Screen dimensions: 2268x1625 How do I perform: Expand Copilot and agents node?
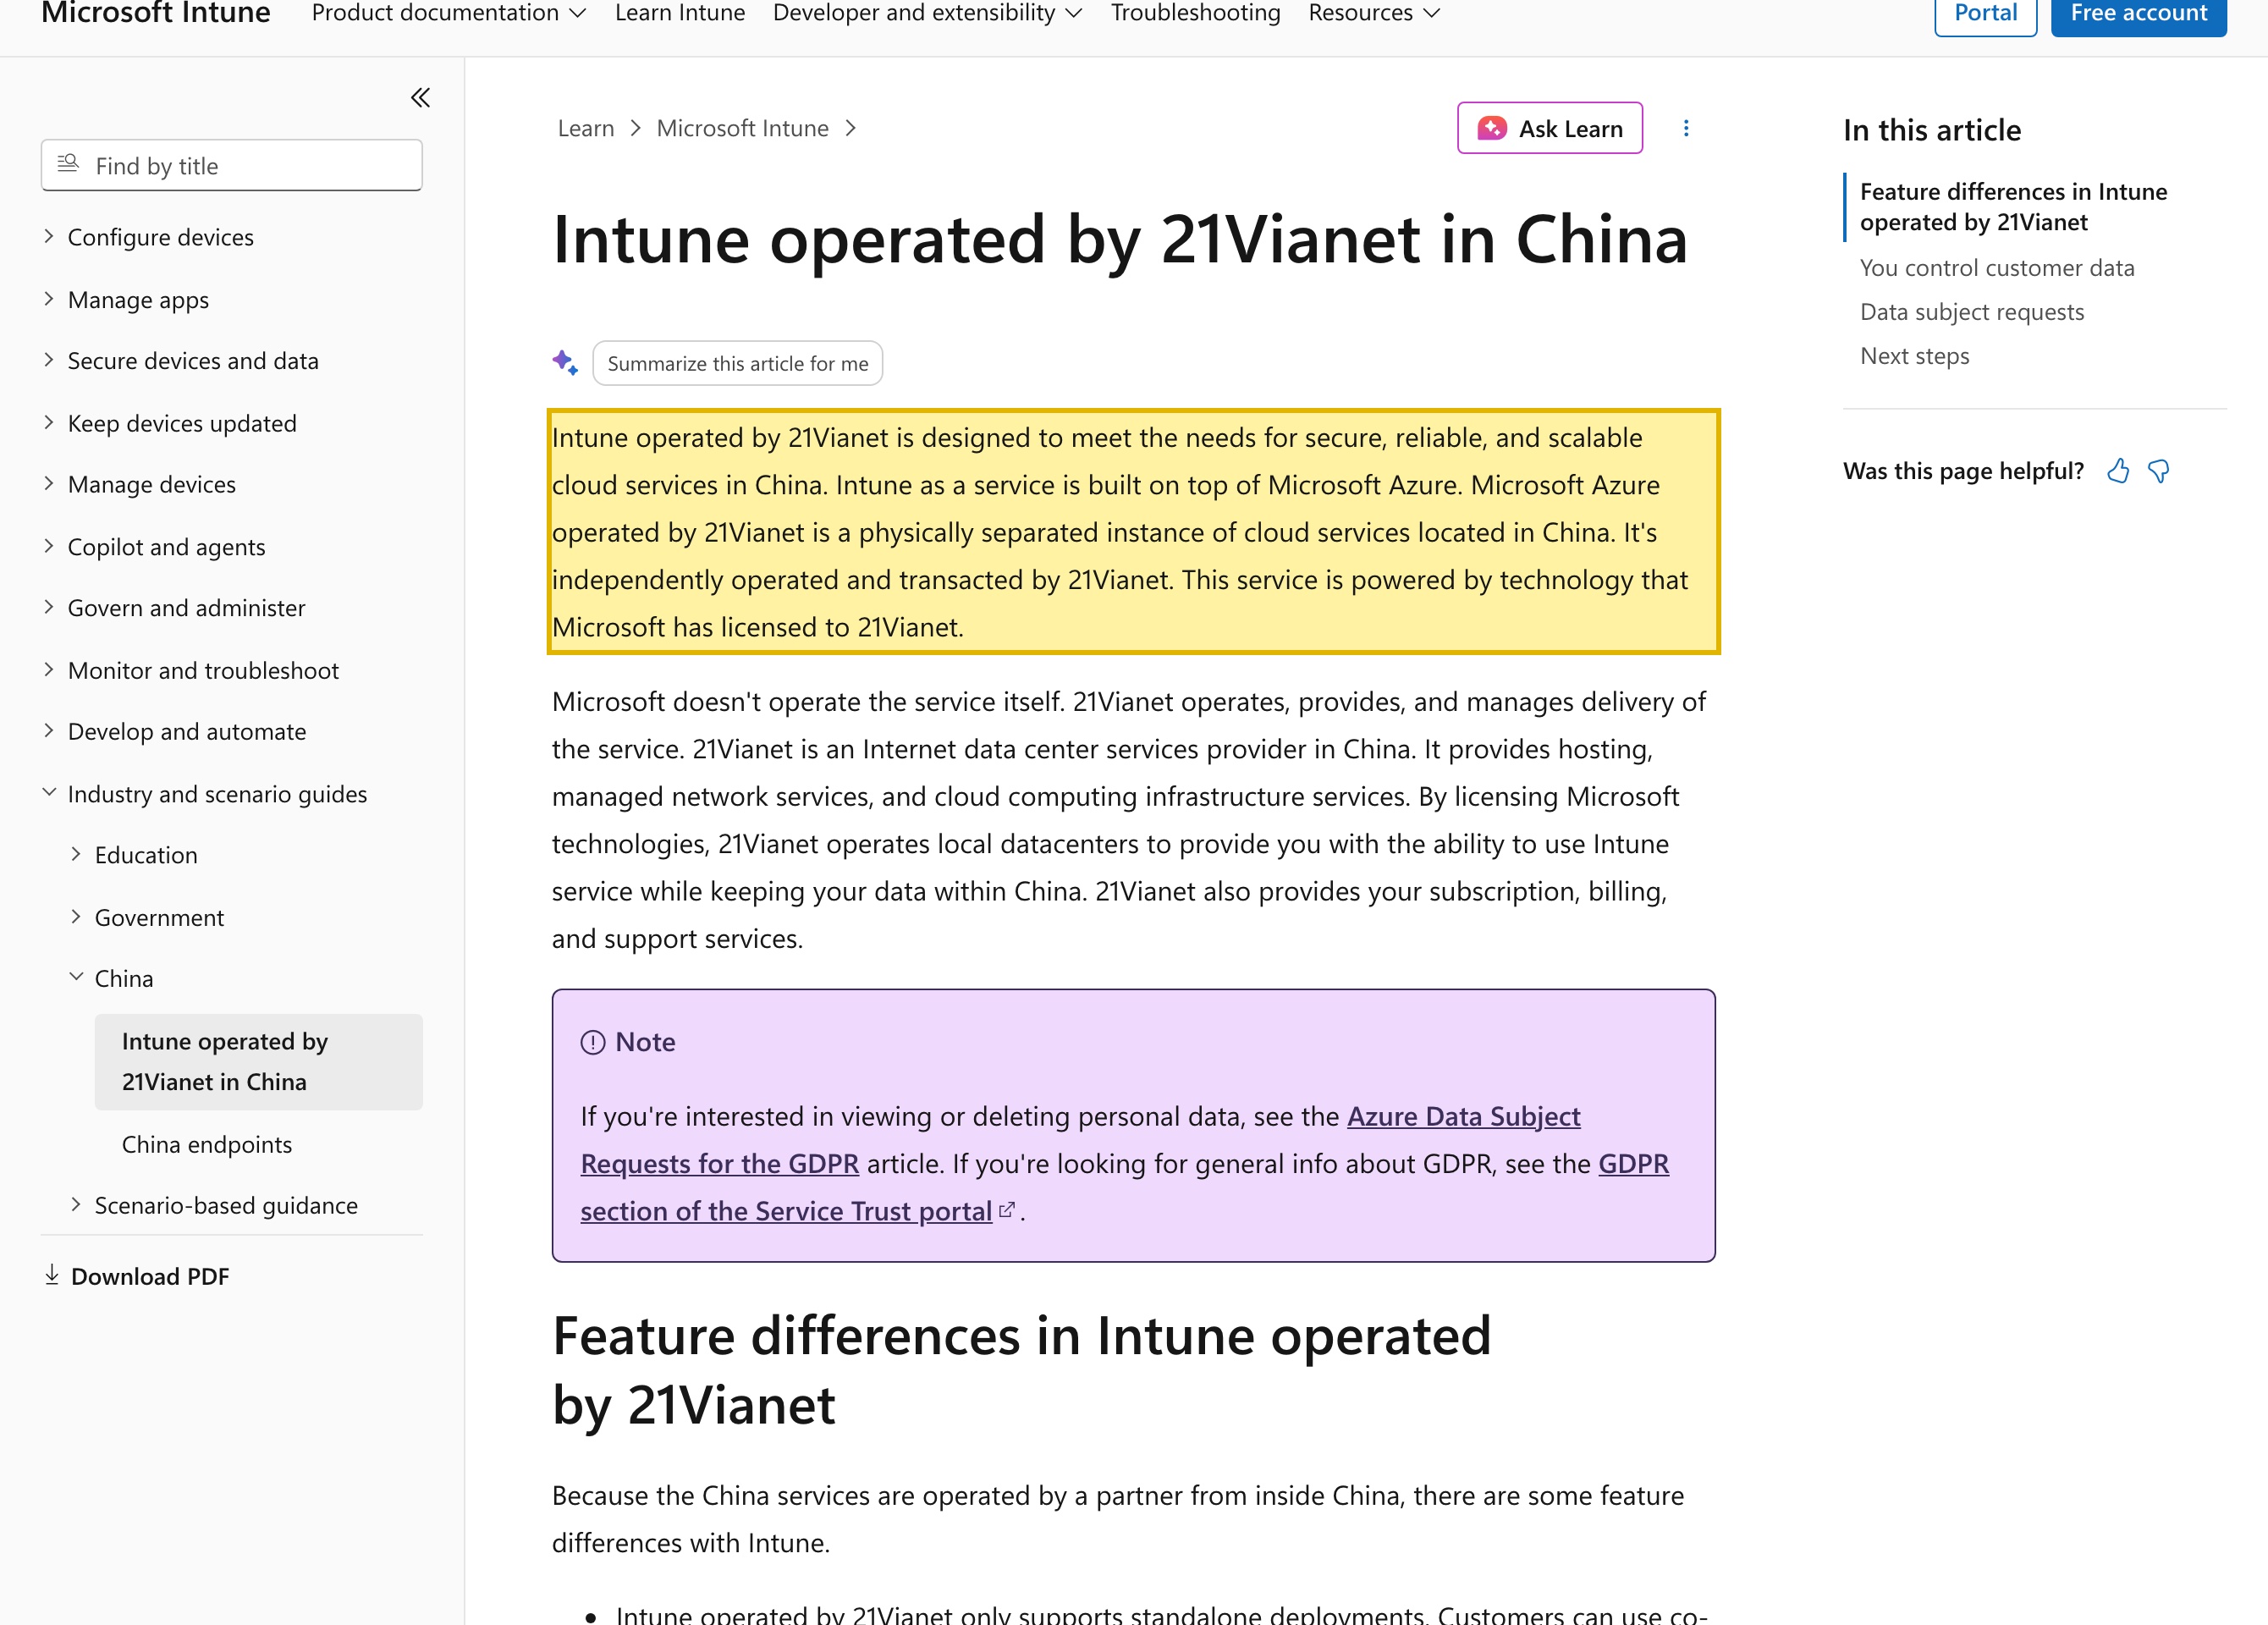tap(155, 547)
